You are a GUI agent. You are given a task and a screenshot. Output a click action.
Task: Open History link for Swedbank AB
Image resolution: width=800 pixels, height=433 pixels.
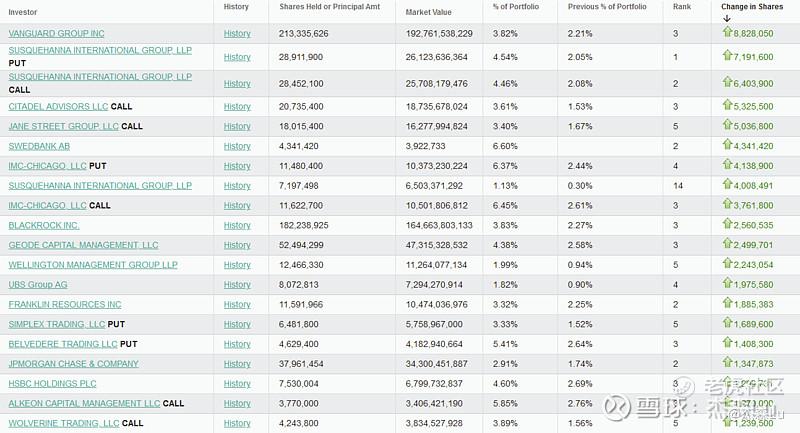237,146
